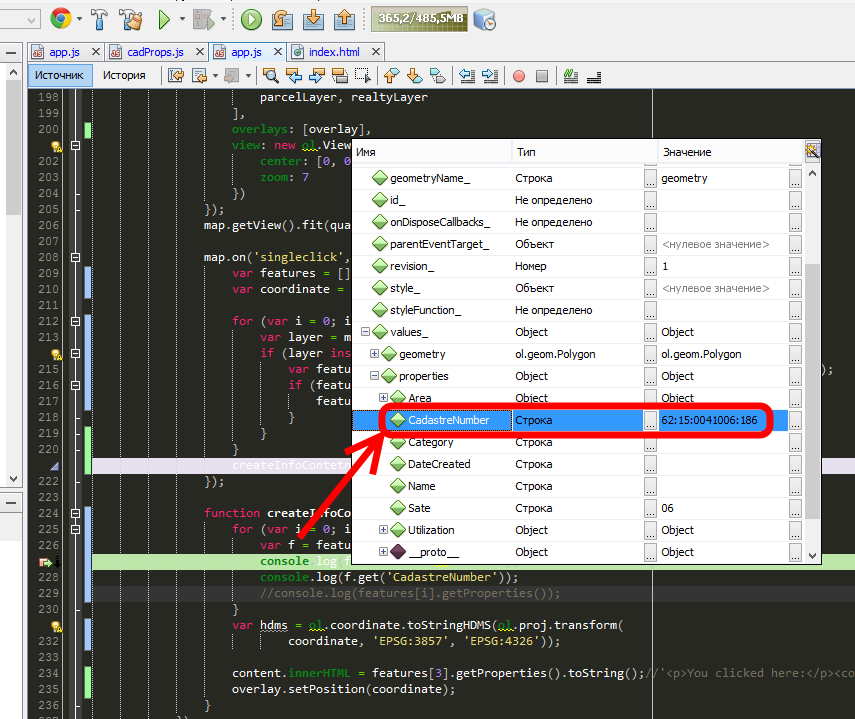Click the Clean and Build icon

pyautogui.click(x=131, y=18)
